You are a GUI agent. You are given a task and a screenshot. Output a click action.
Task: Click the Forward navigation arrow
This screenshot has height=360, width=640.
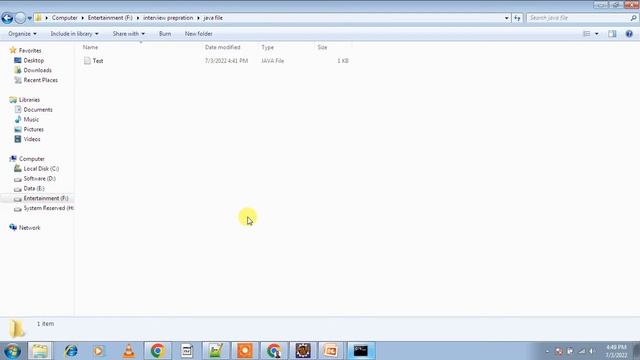click(x=20, y=18)
